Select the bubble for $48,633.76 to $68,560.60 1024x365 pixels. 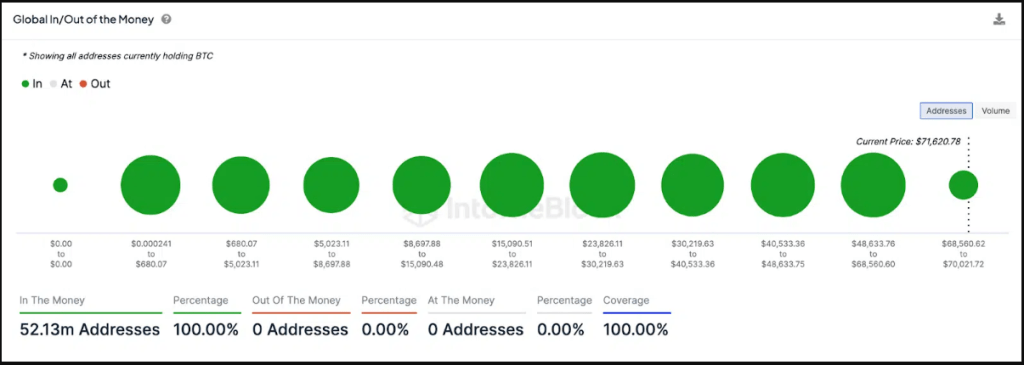[x=873, y=185]
